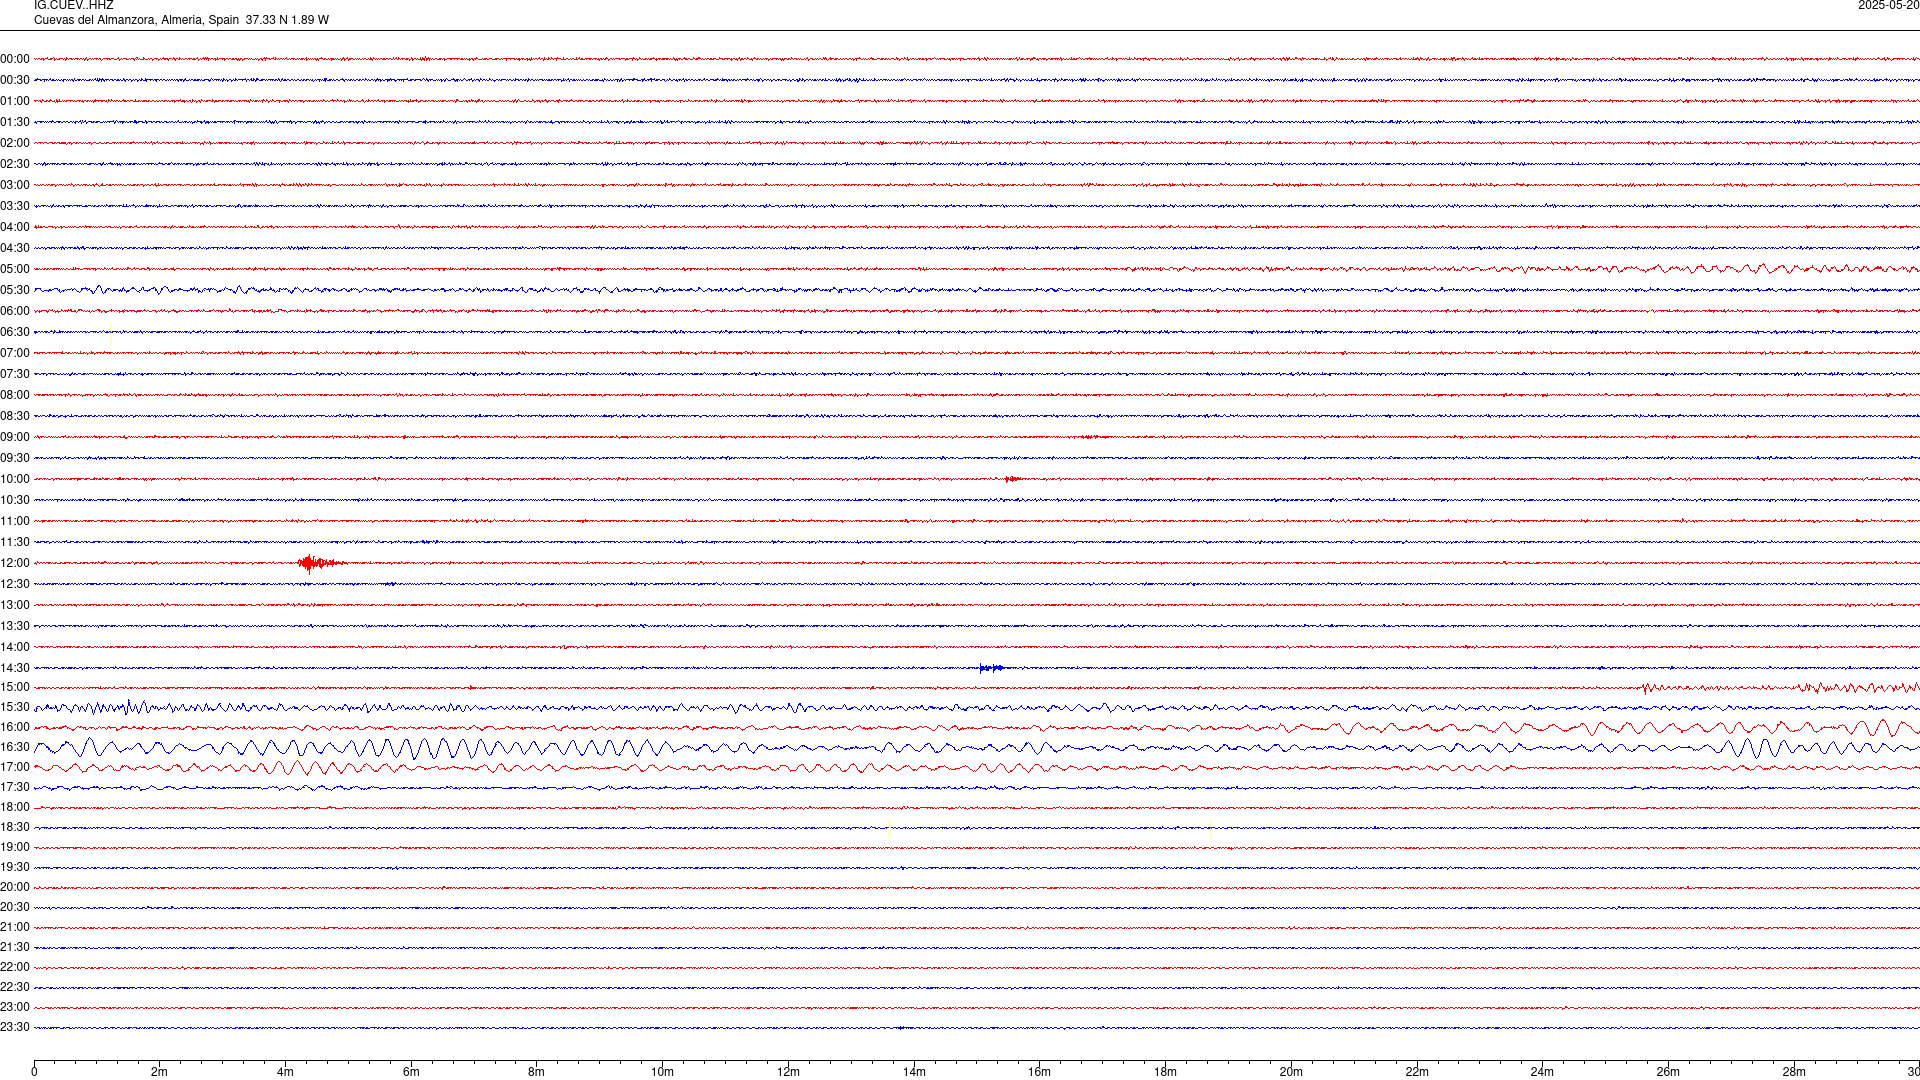
Task: Click the 2m tick on the time axis
Action: (159, 1072)
